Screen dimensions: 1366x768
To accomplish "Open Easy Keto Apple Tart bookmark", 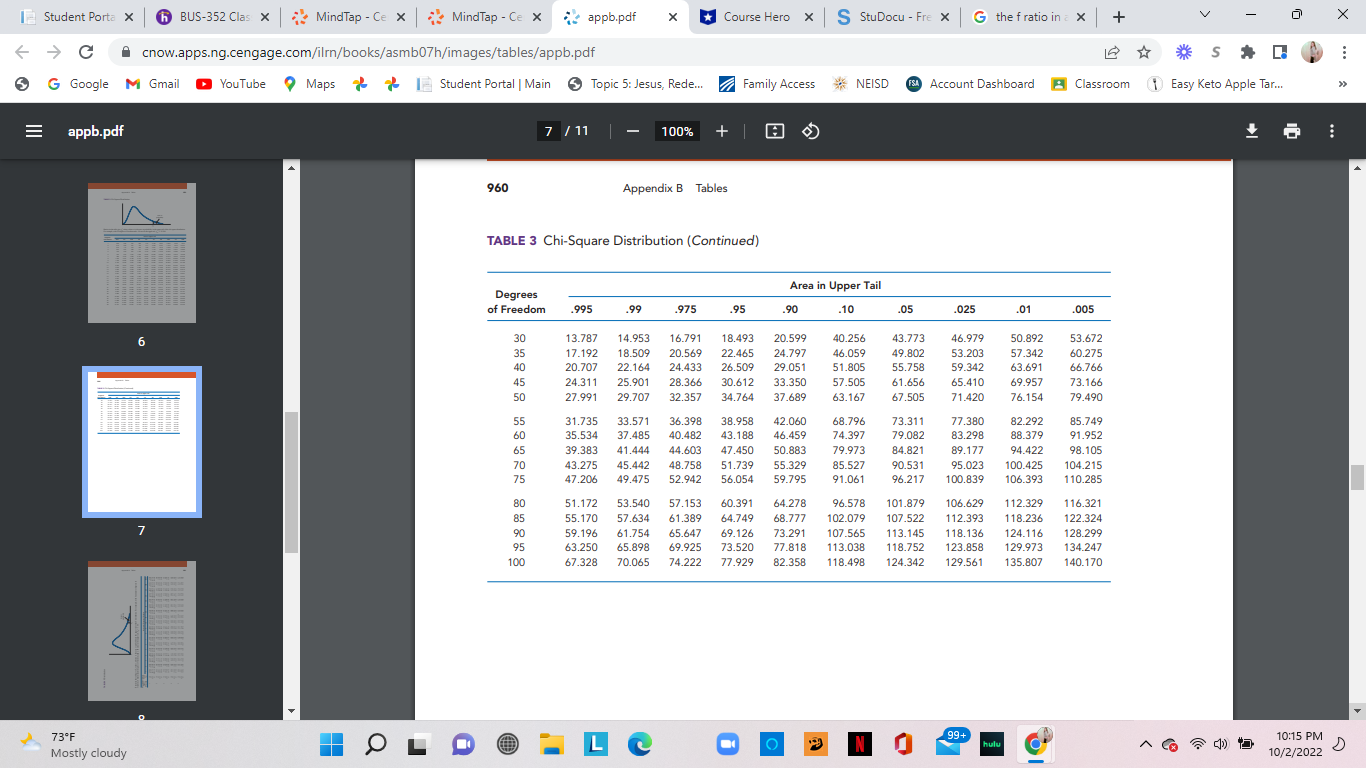I will [x=1217, y=84].
